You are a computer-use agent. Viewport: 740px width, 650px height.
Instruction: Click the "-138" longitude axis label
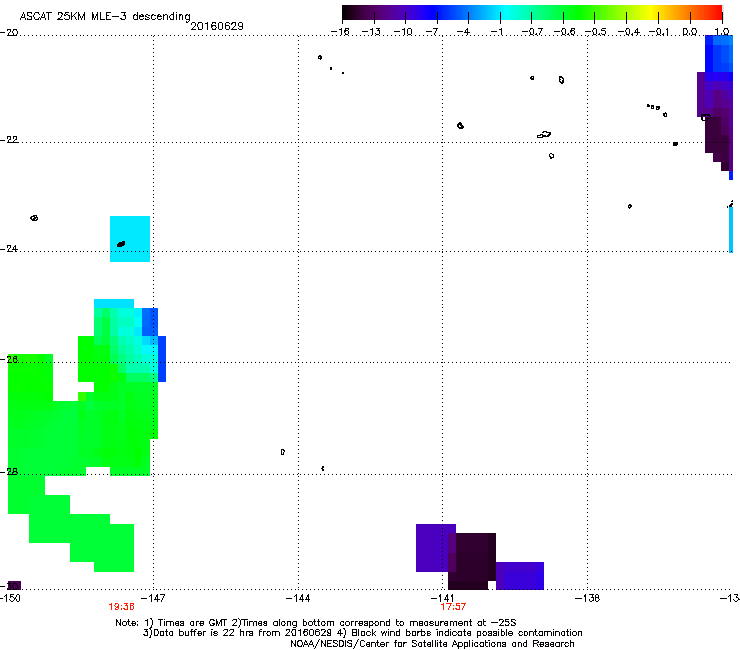[x=588, y=599]
